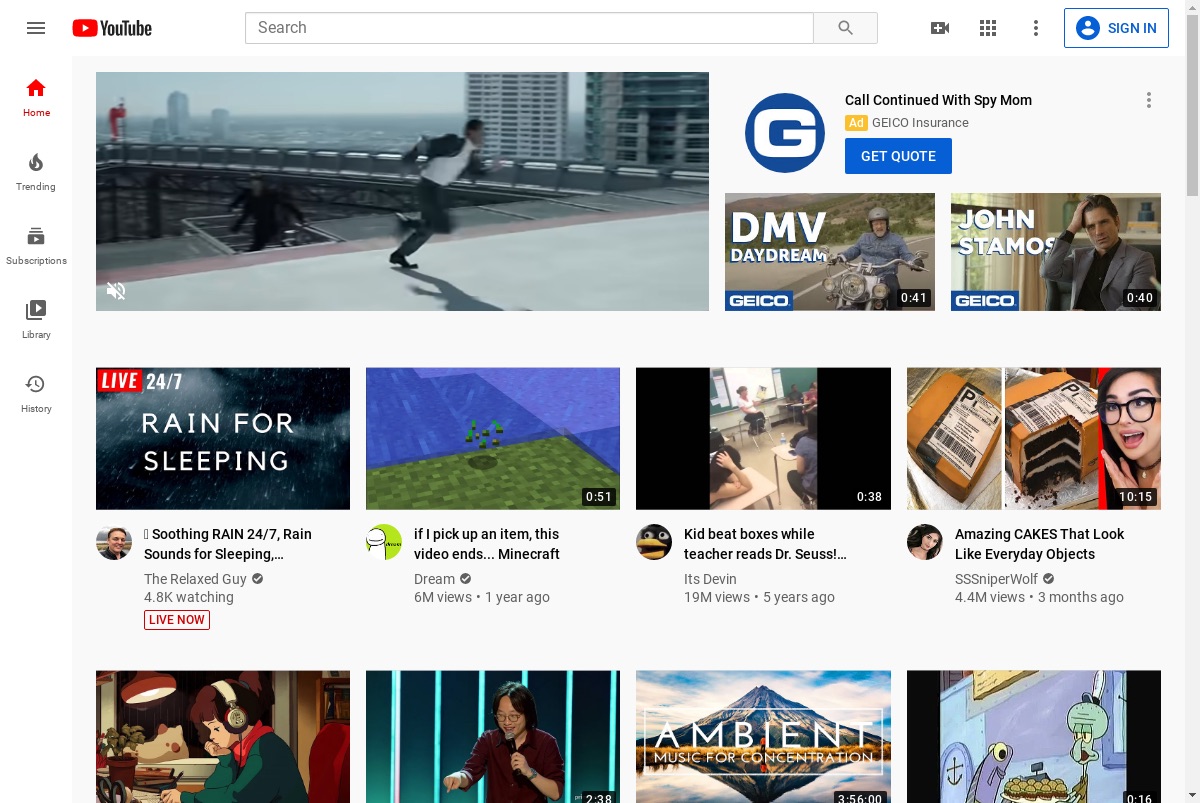Click GEICO Insurance advertiser name
The width and height of the screenshot is (1200, 803).
[920, 123]
